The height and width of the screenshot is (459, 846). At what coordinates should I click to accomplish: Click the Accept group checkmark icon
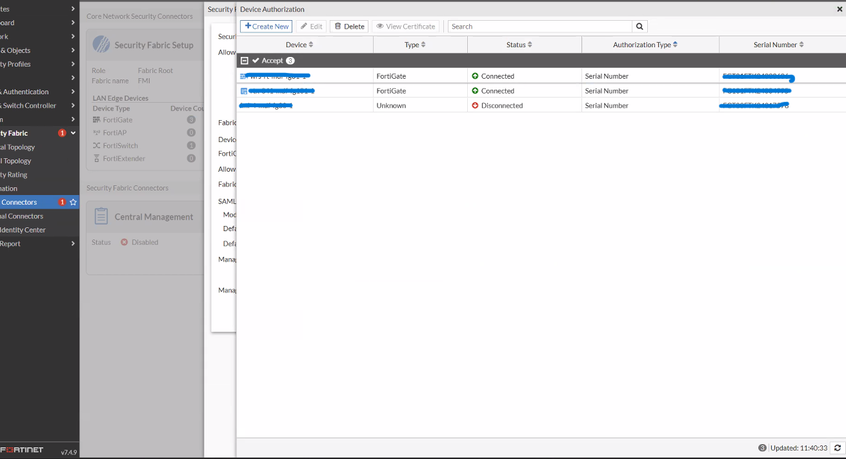256,60
